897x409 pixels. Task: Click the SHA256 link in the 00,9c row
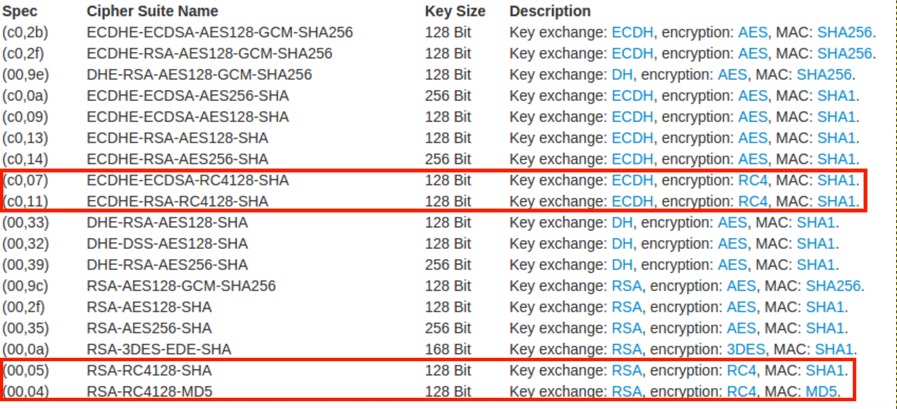pos(834,286)
